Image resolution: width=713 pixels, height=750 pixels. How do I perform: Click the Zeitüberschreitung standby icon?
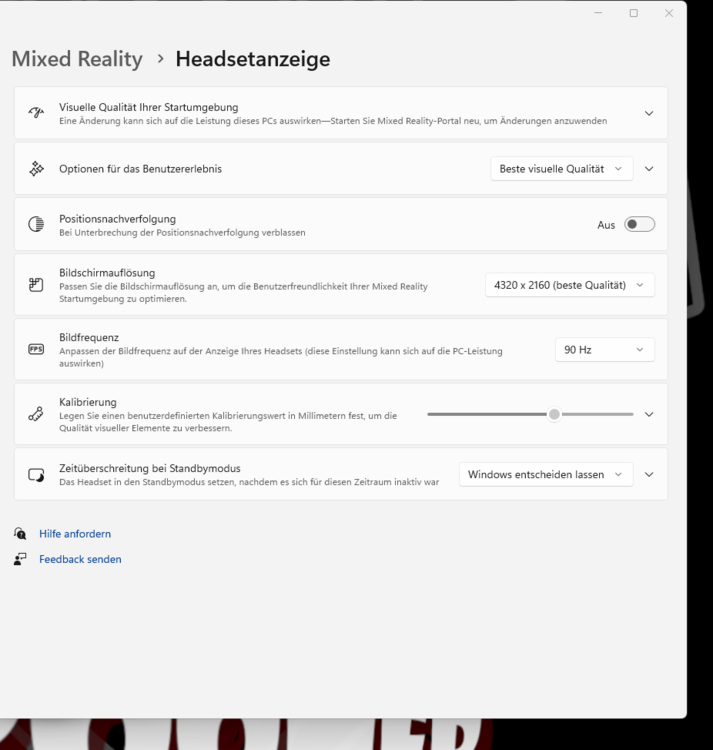36,475
